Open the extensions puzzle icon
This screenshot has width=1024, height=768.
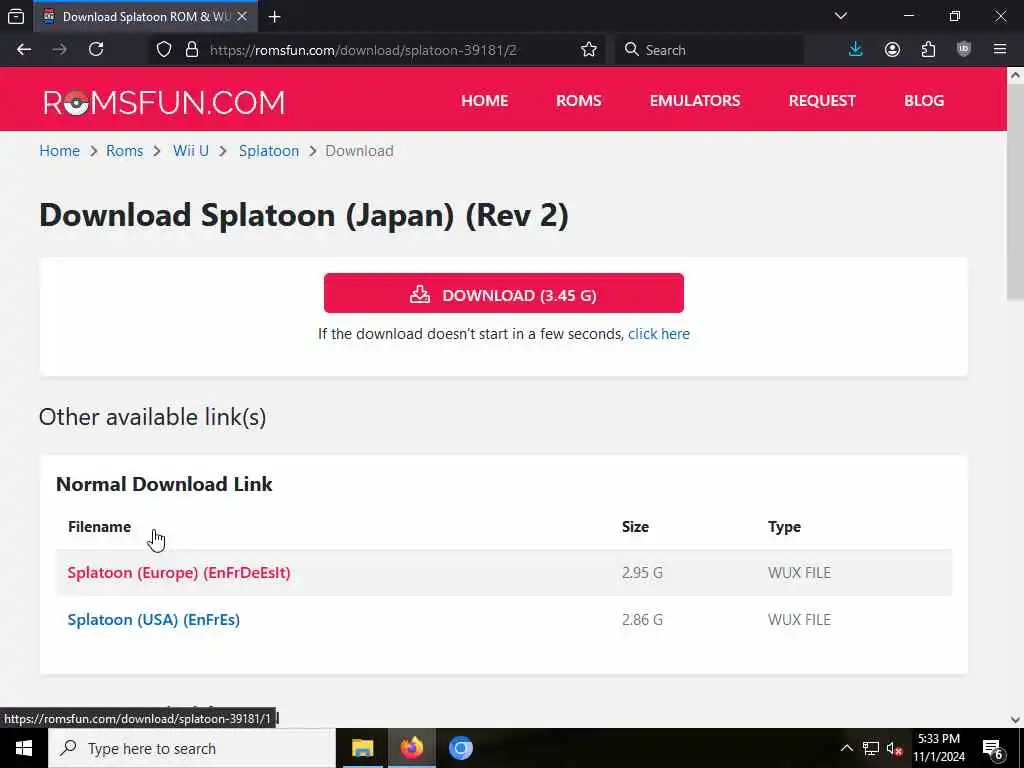[928, 50]
